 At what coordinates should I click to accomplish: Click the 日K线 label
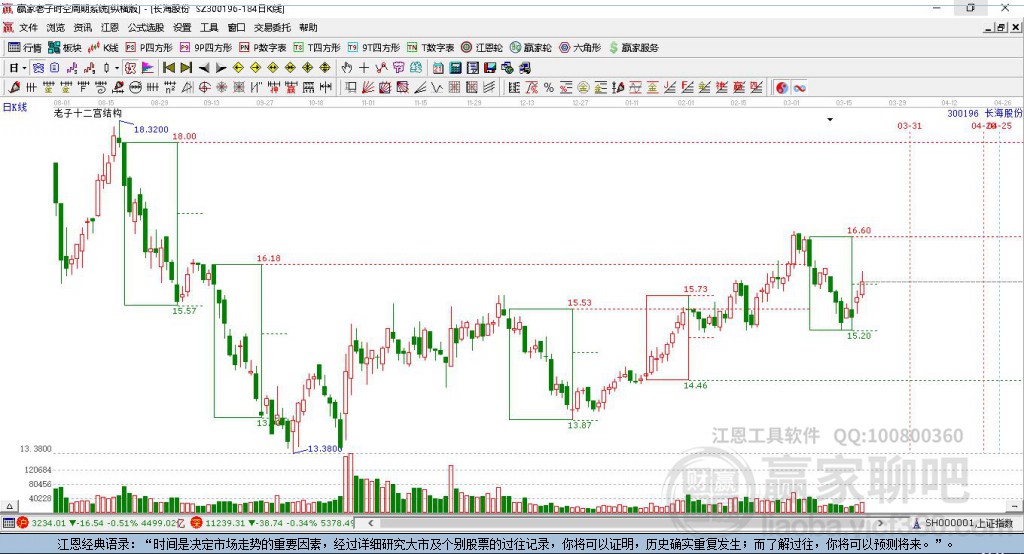click(x=15, y=107)
